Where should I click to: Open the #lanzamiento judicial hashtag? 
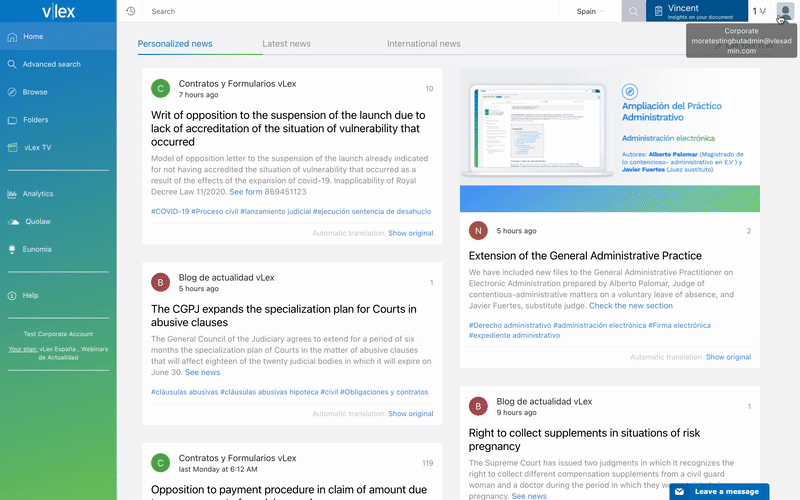[275, 211]
